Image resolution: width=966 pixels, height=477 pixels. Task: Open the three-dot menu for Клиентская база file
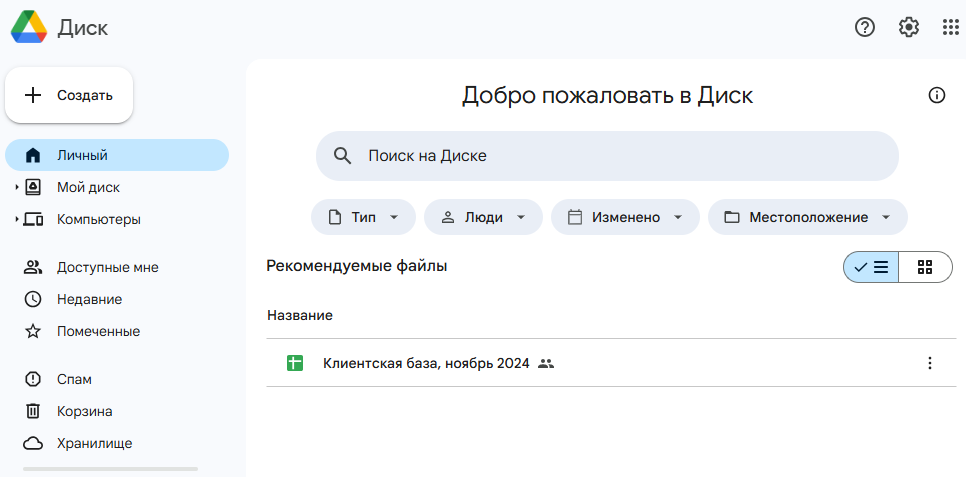point(930,364)
